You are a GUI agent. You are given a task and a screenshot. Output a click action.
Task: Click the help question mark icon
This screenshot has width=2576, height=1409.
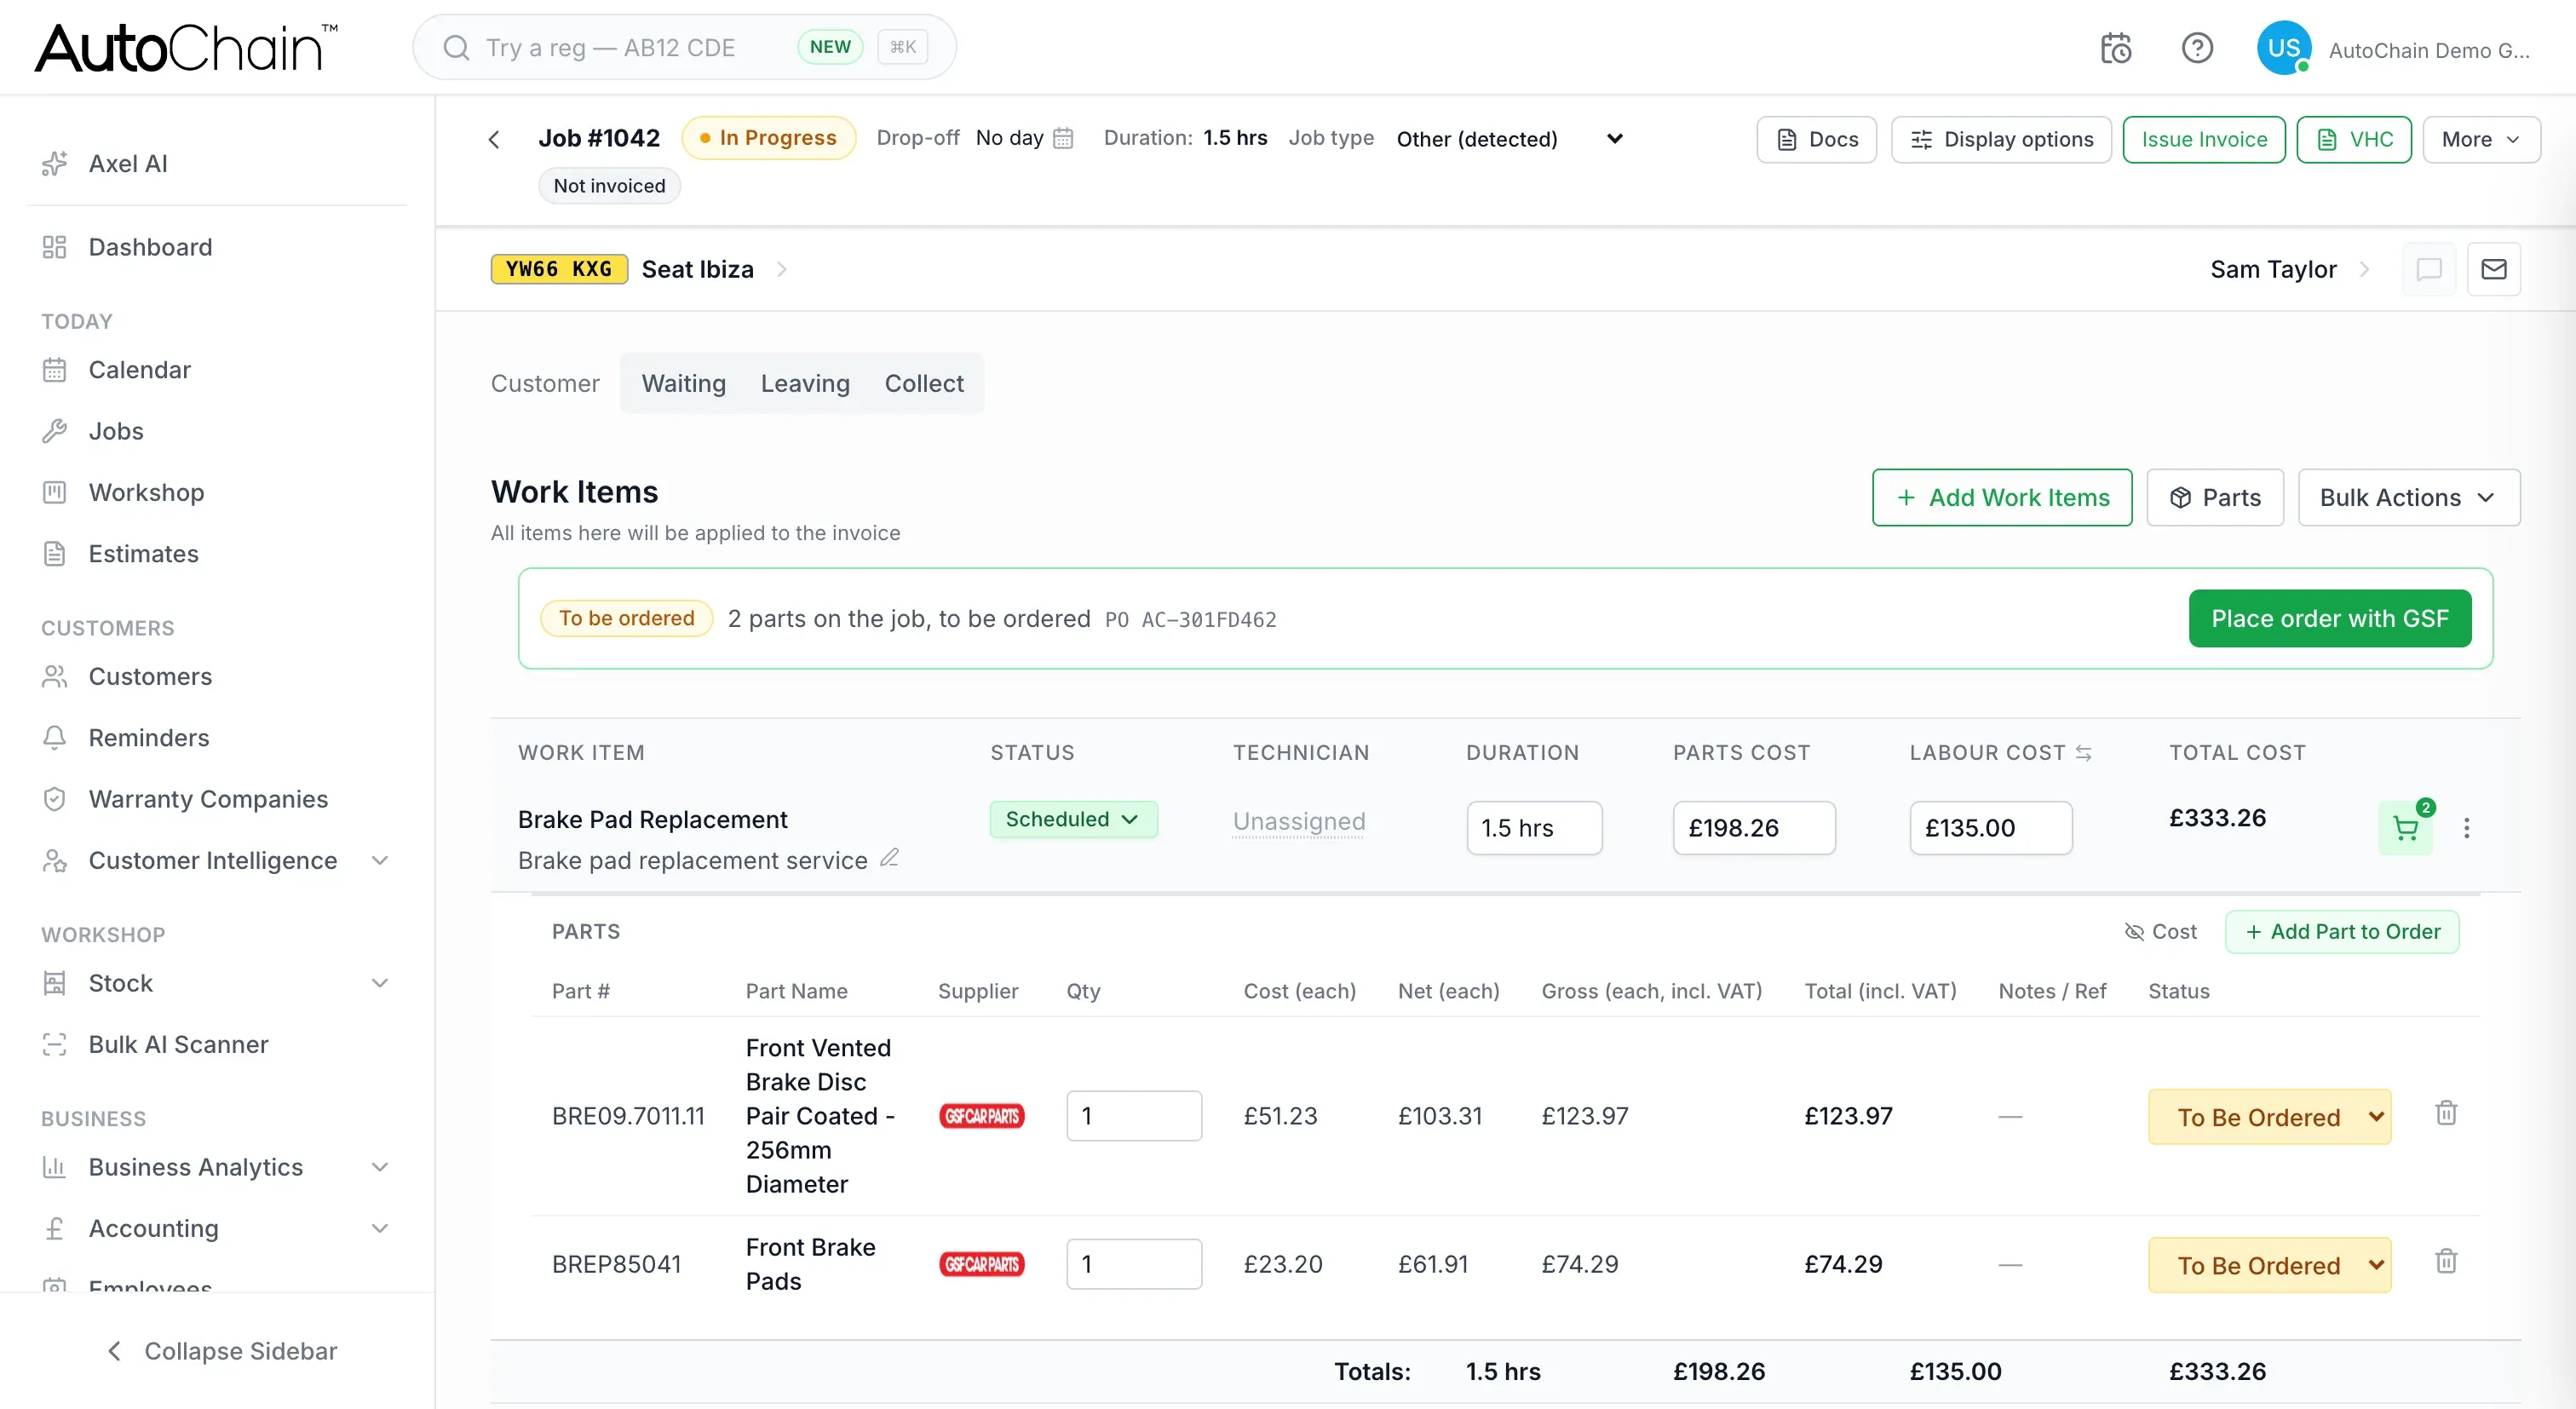tap(2197, 48)
